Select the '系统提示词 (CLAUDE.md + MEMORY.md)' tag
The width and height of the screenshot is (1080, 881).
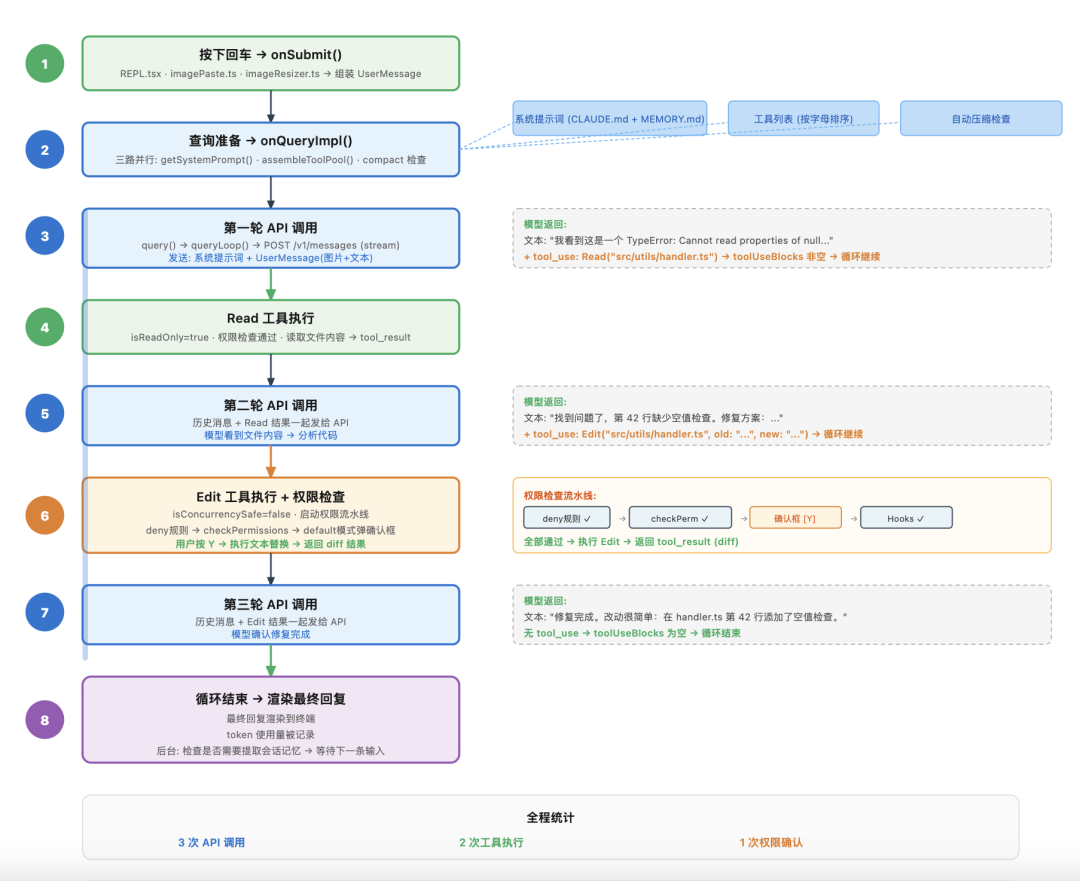pos(610,119)
